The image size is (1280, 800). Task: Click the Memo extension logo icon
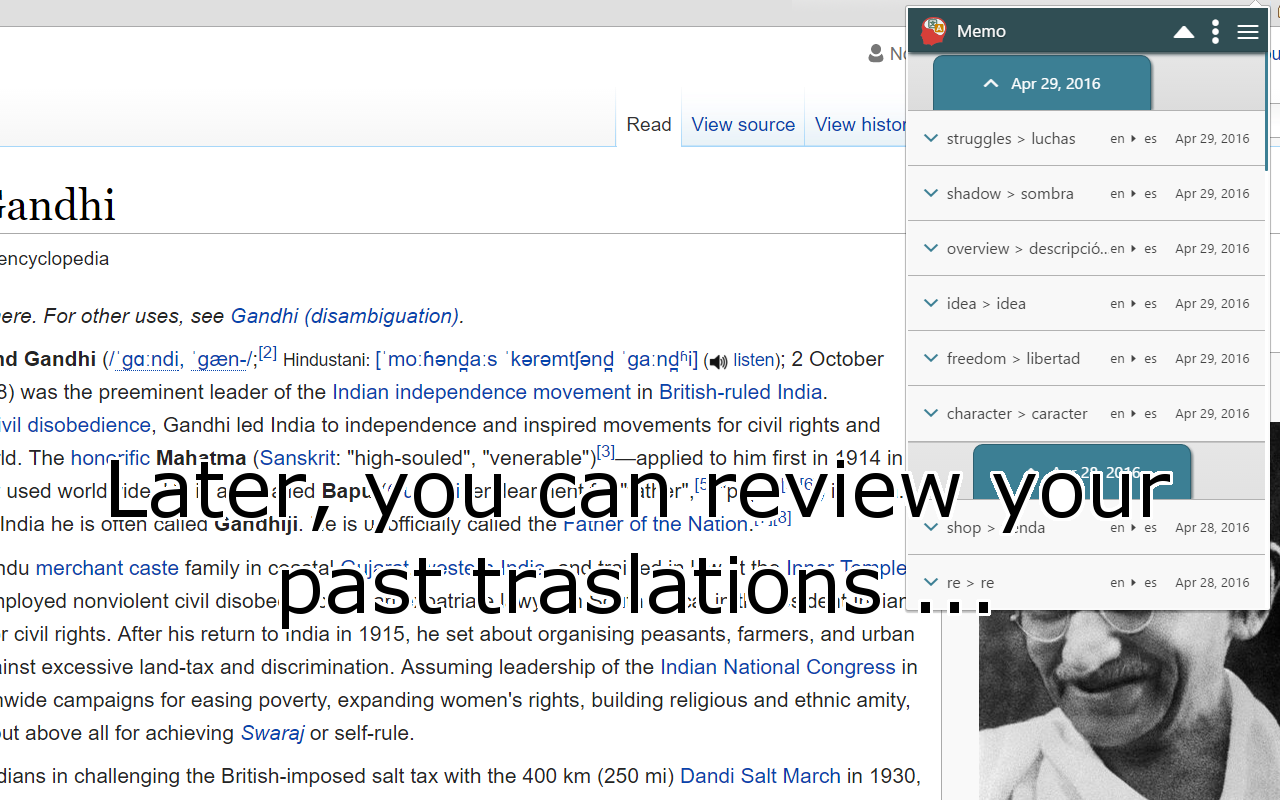933,31
